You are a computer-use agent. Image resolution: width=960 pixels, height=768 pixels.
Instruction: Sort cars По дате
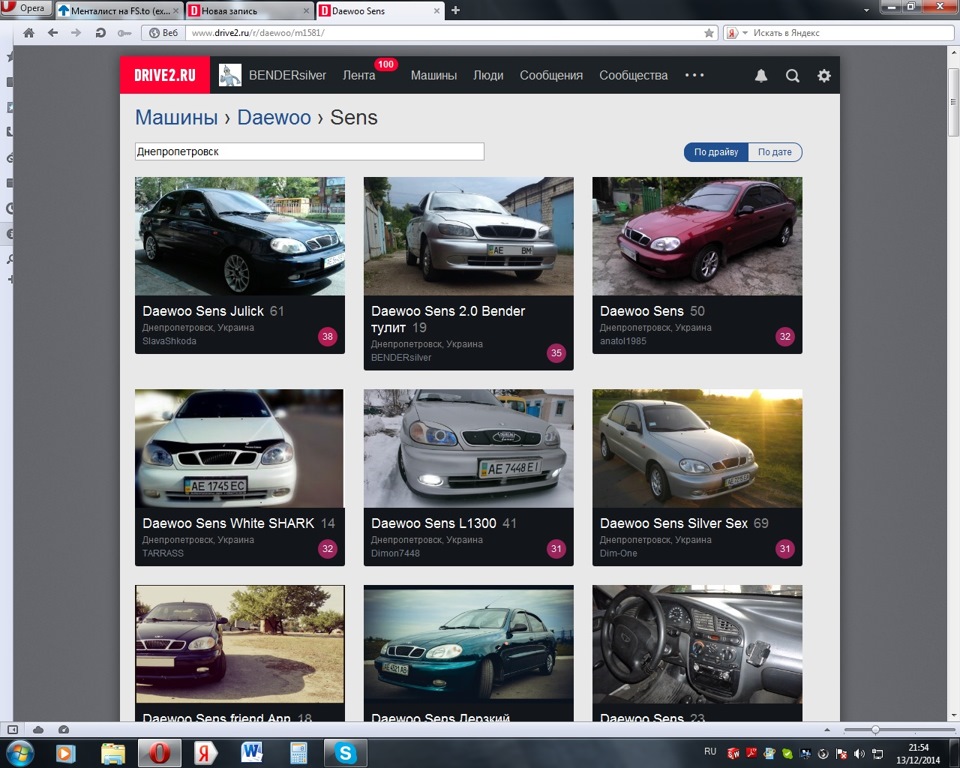775,152
